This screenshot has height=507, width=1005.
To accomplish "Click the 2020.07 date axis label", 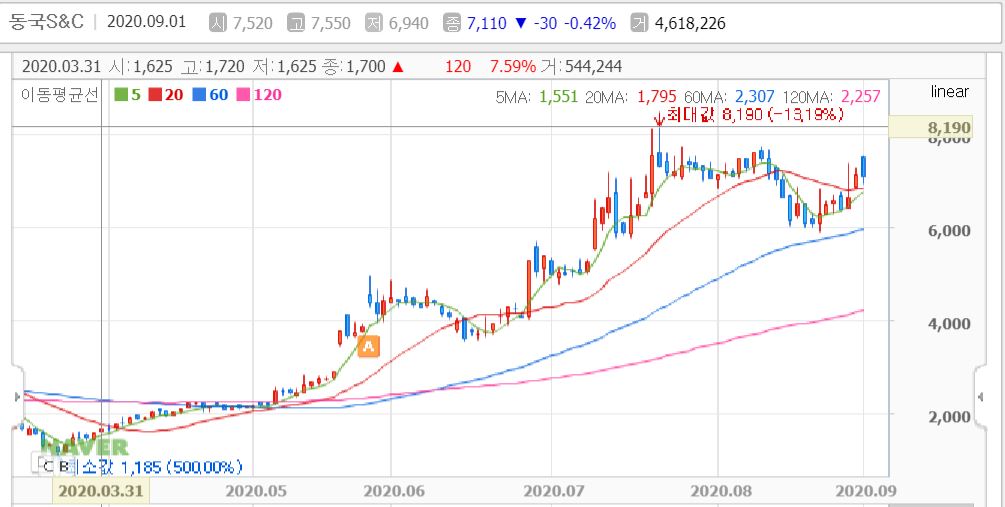I will (552, 492).
